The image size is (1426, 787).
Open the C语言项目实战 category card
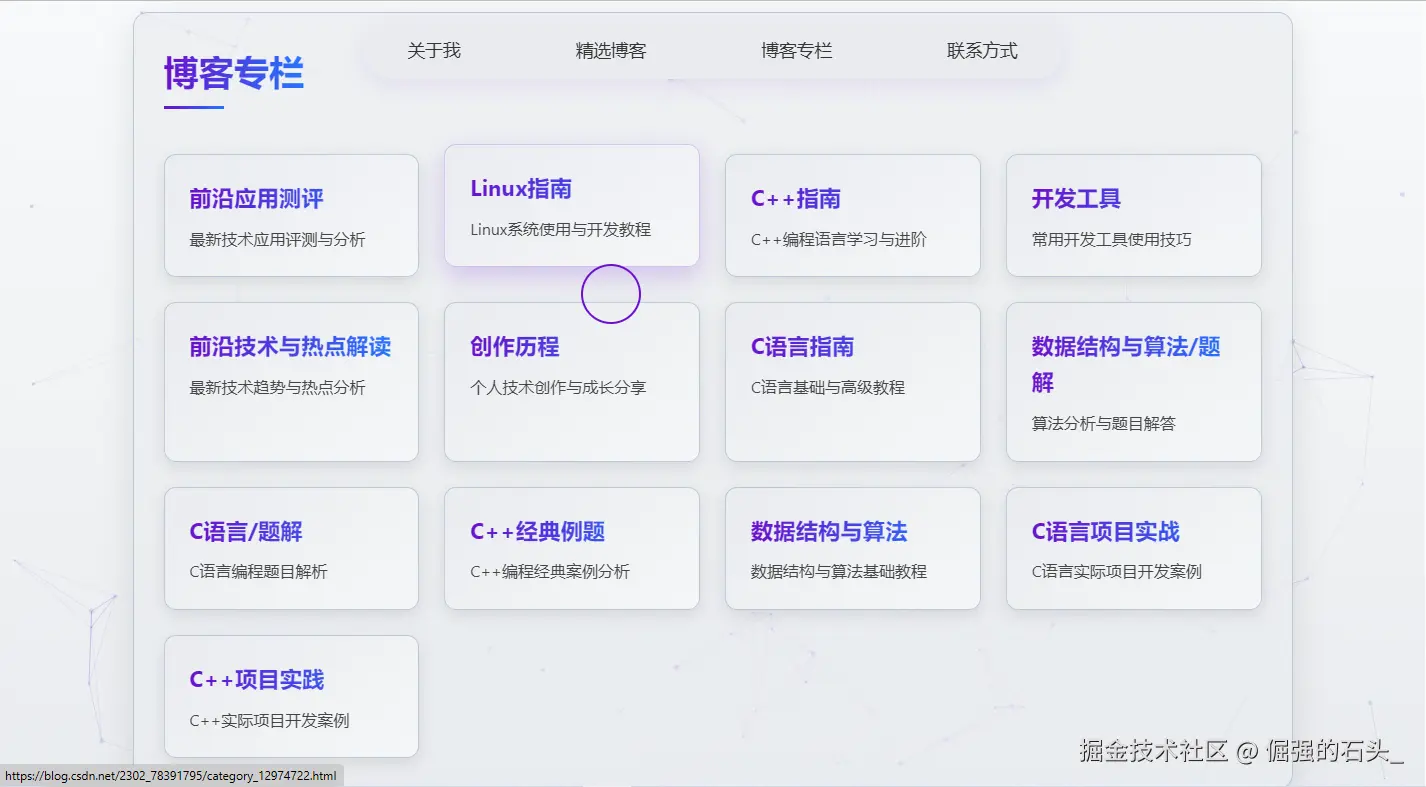click(1133, 547)
